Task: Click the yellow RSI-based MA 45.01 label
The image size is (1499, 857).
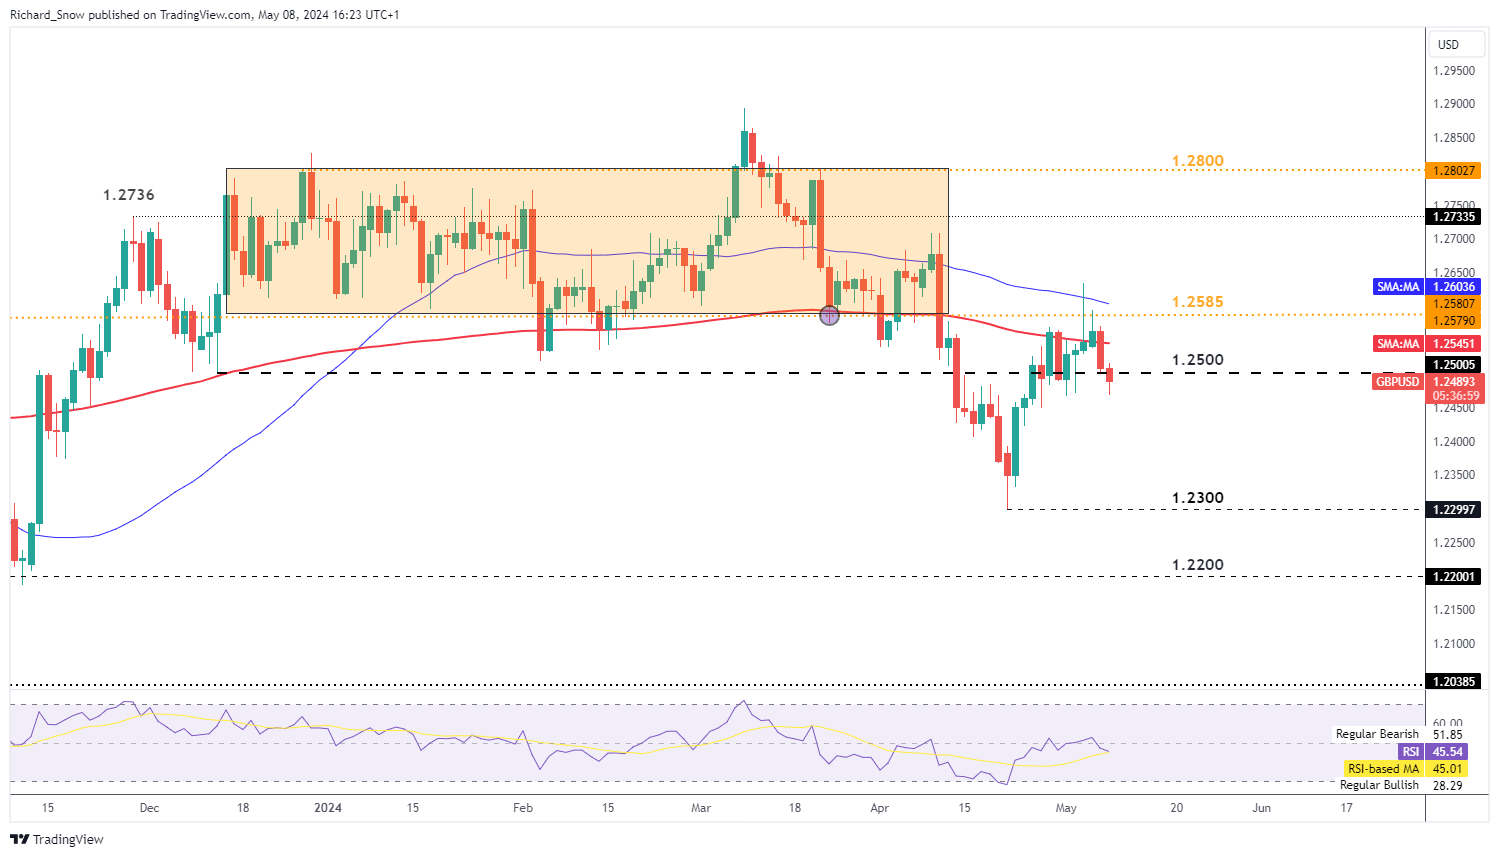Action: 1404,769
